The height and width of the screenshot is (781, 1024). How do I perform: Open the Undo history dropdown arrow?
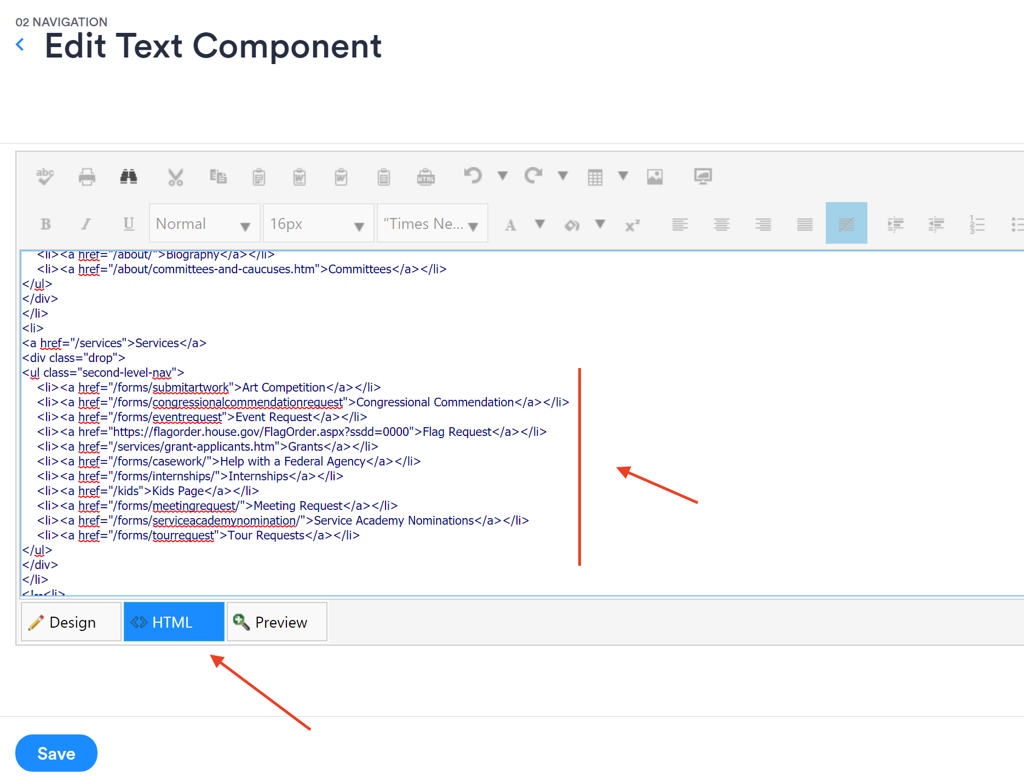click(x=503, y=176)
